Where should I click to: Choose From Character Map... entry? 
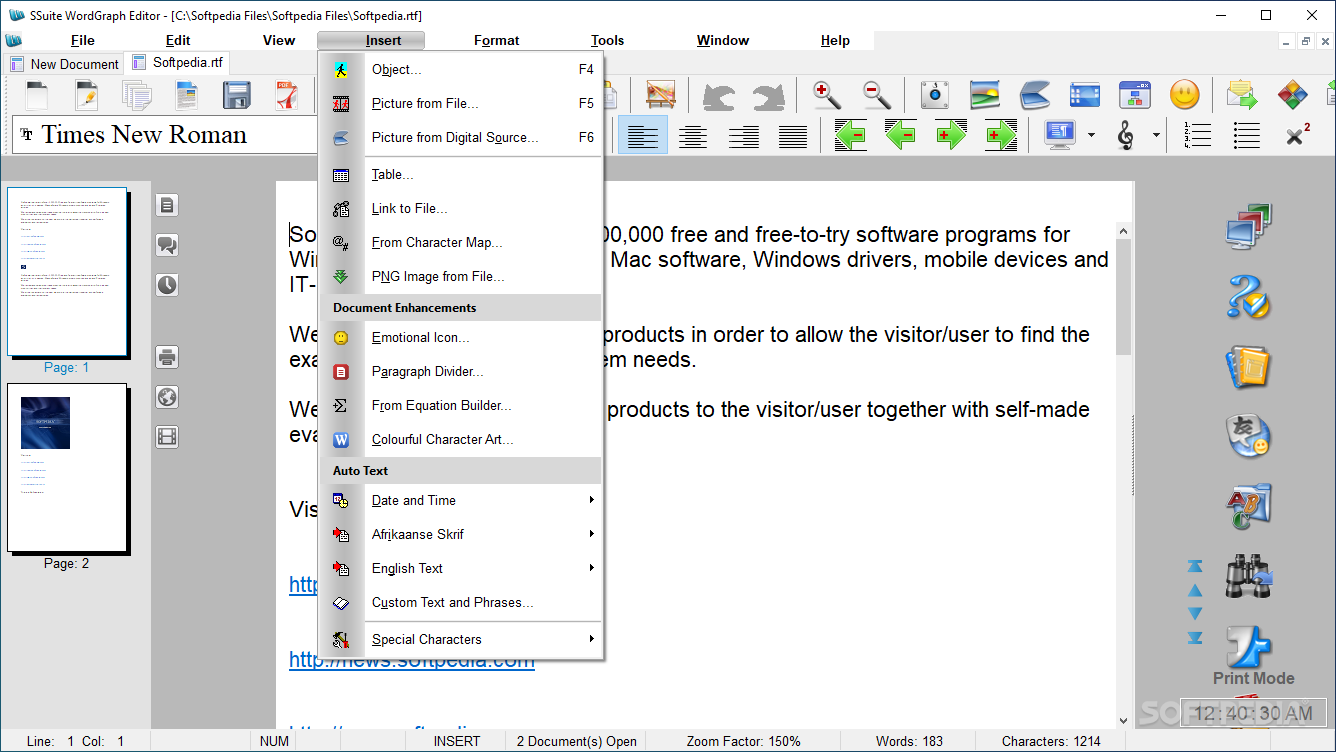point(461,242)
